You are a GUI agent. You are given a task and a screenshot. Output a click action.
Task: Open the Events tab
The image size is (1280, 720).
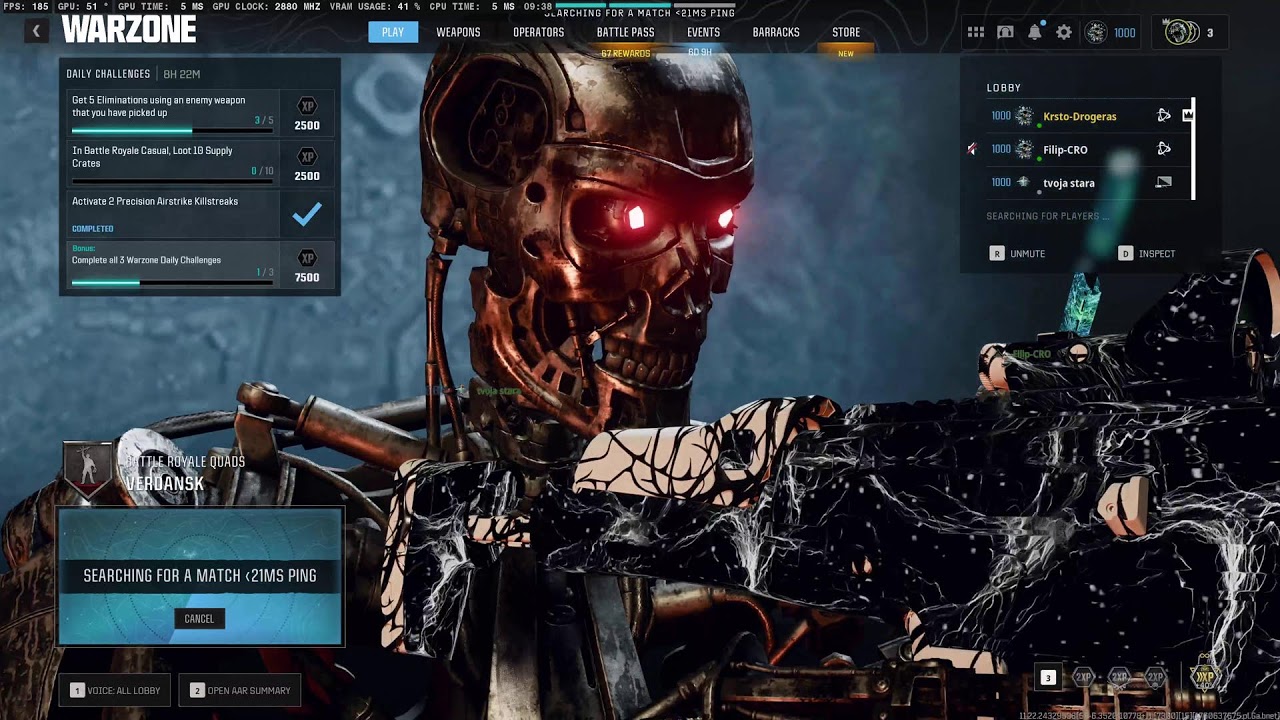(703, 32)
